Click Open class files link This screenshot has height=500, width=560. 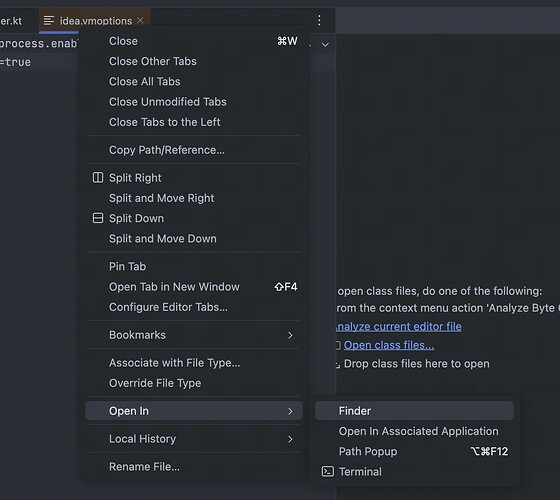[389, 345]
